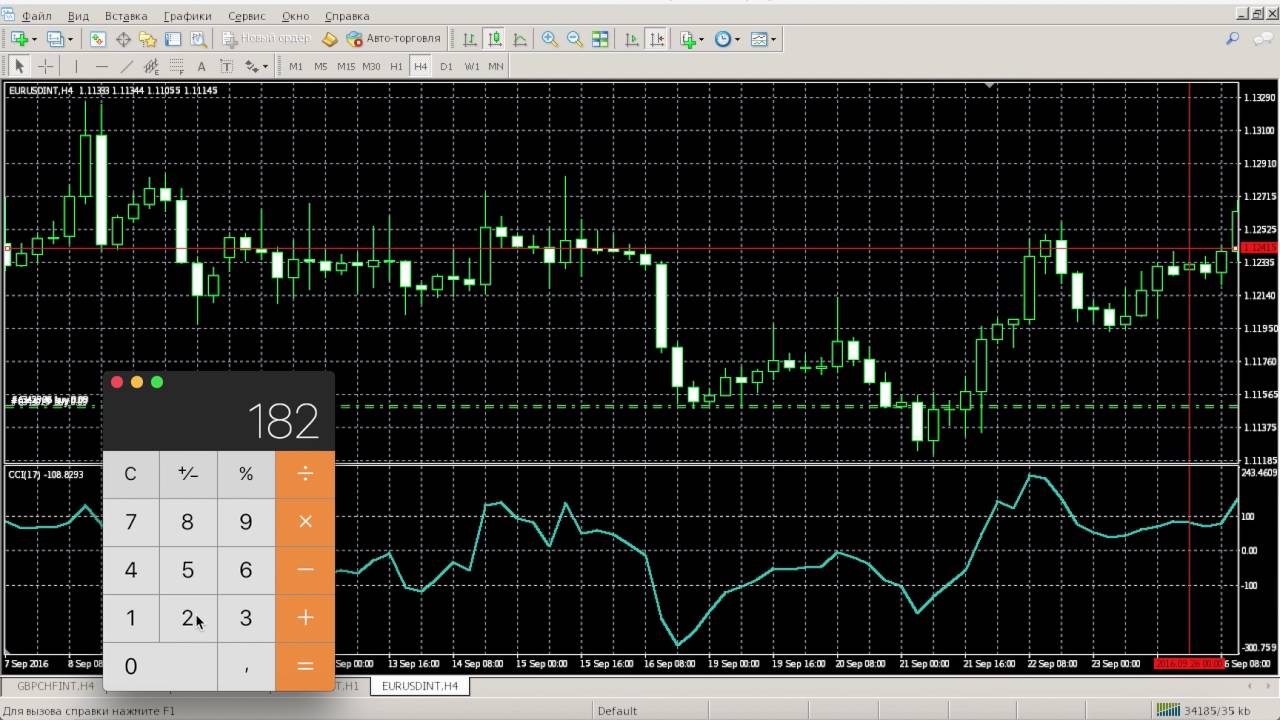
Task: Select the trendline tool
Action: pos(126,66)
